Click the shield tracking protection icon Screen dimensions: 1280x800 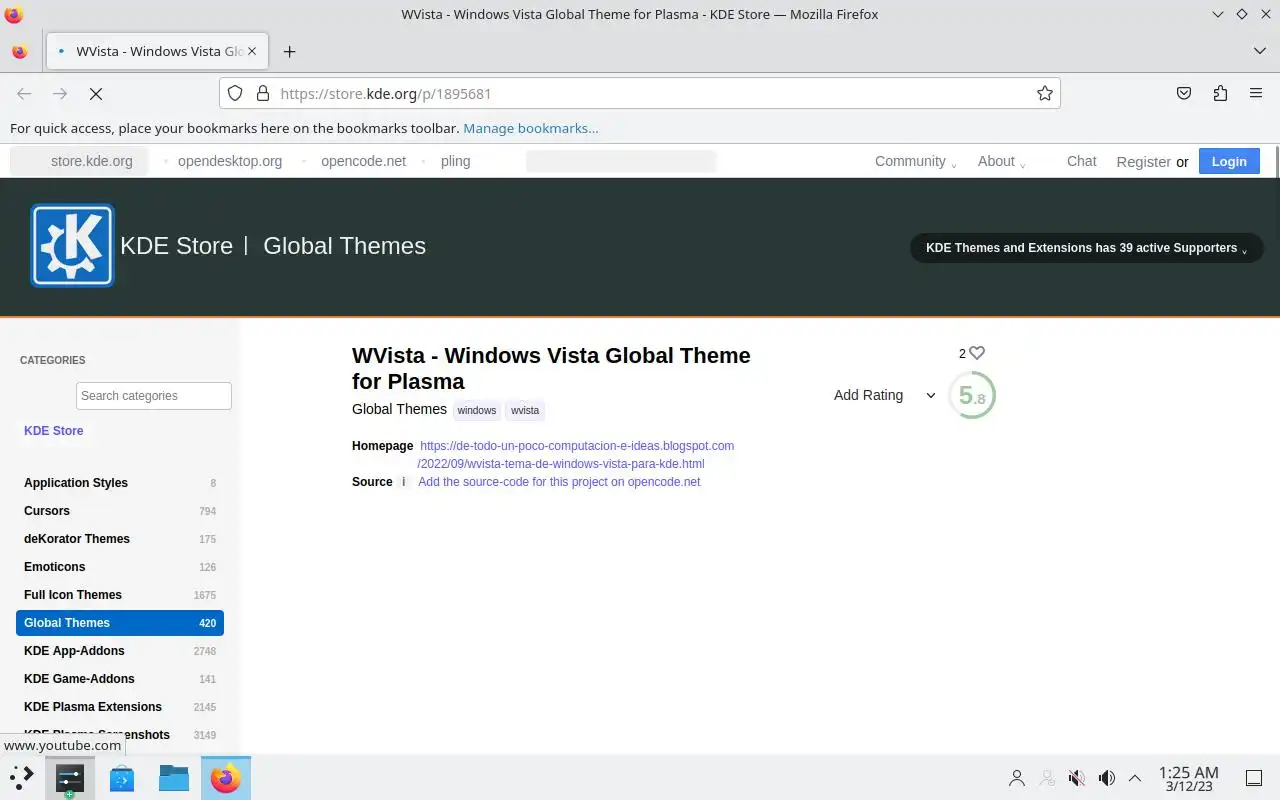[x=235, y=93]
